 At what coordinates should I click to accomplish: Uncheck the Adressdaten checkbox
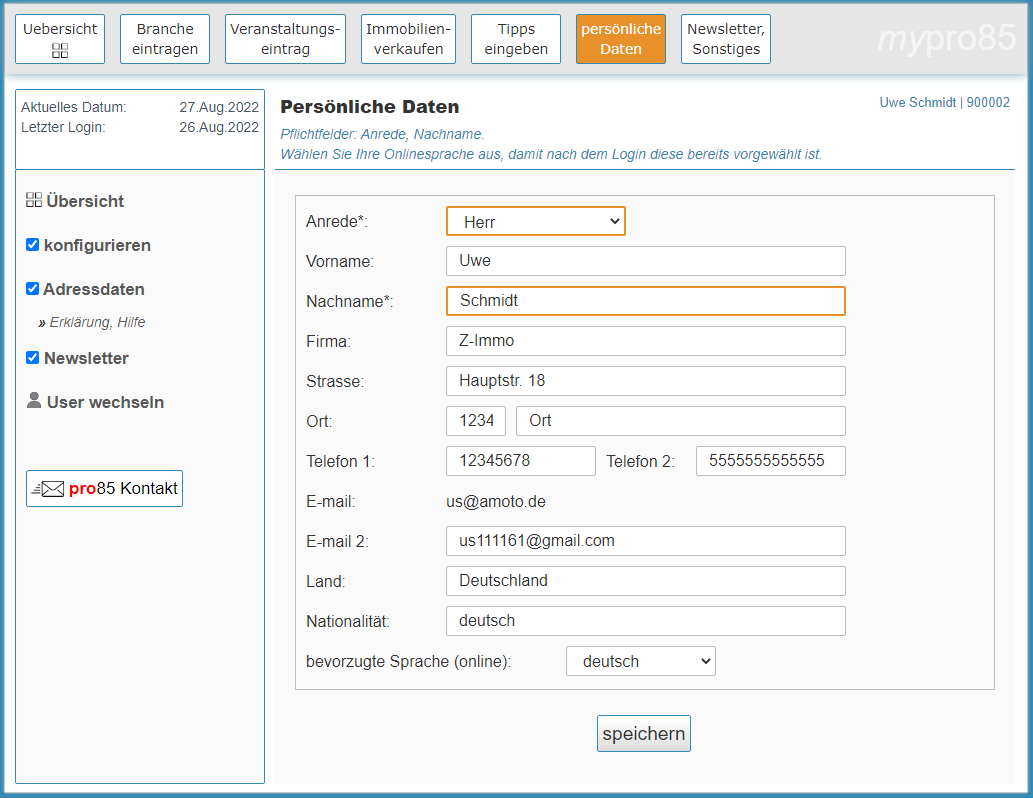33,289
